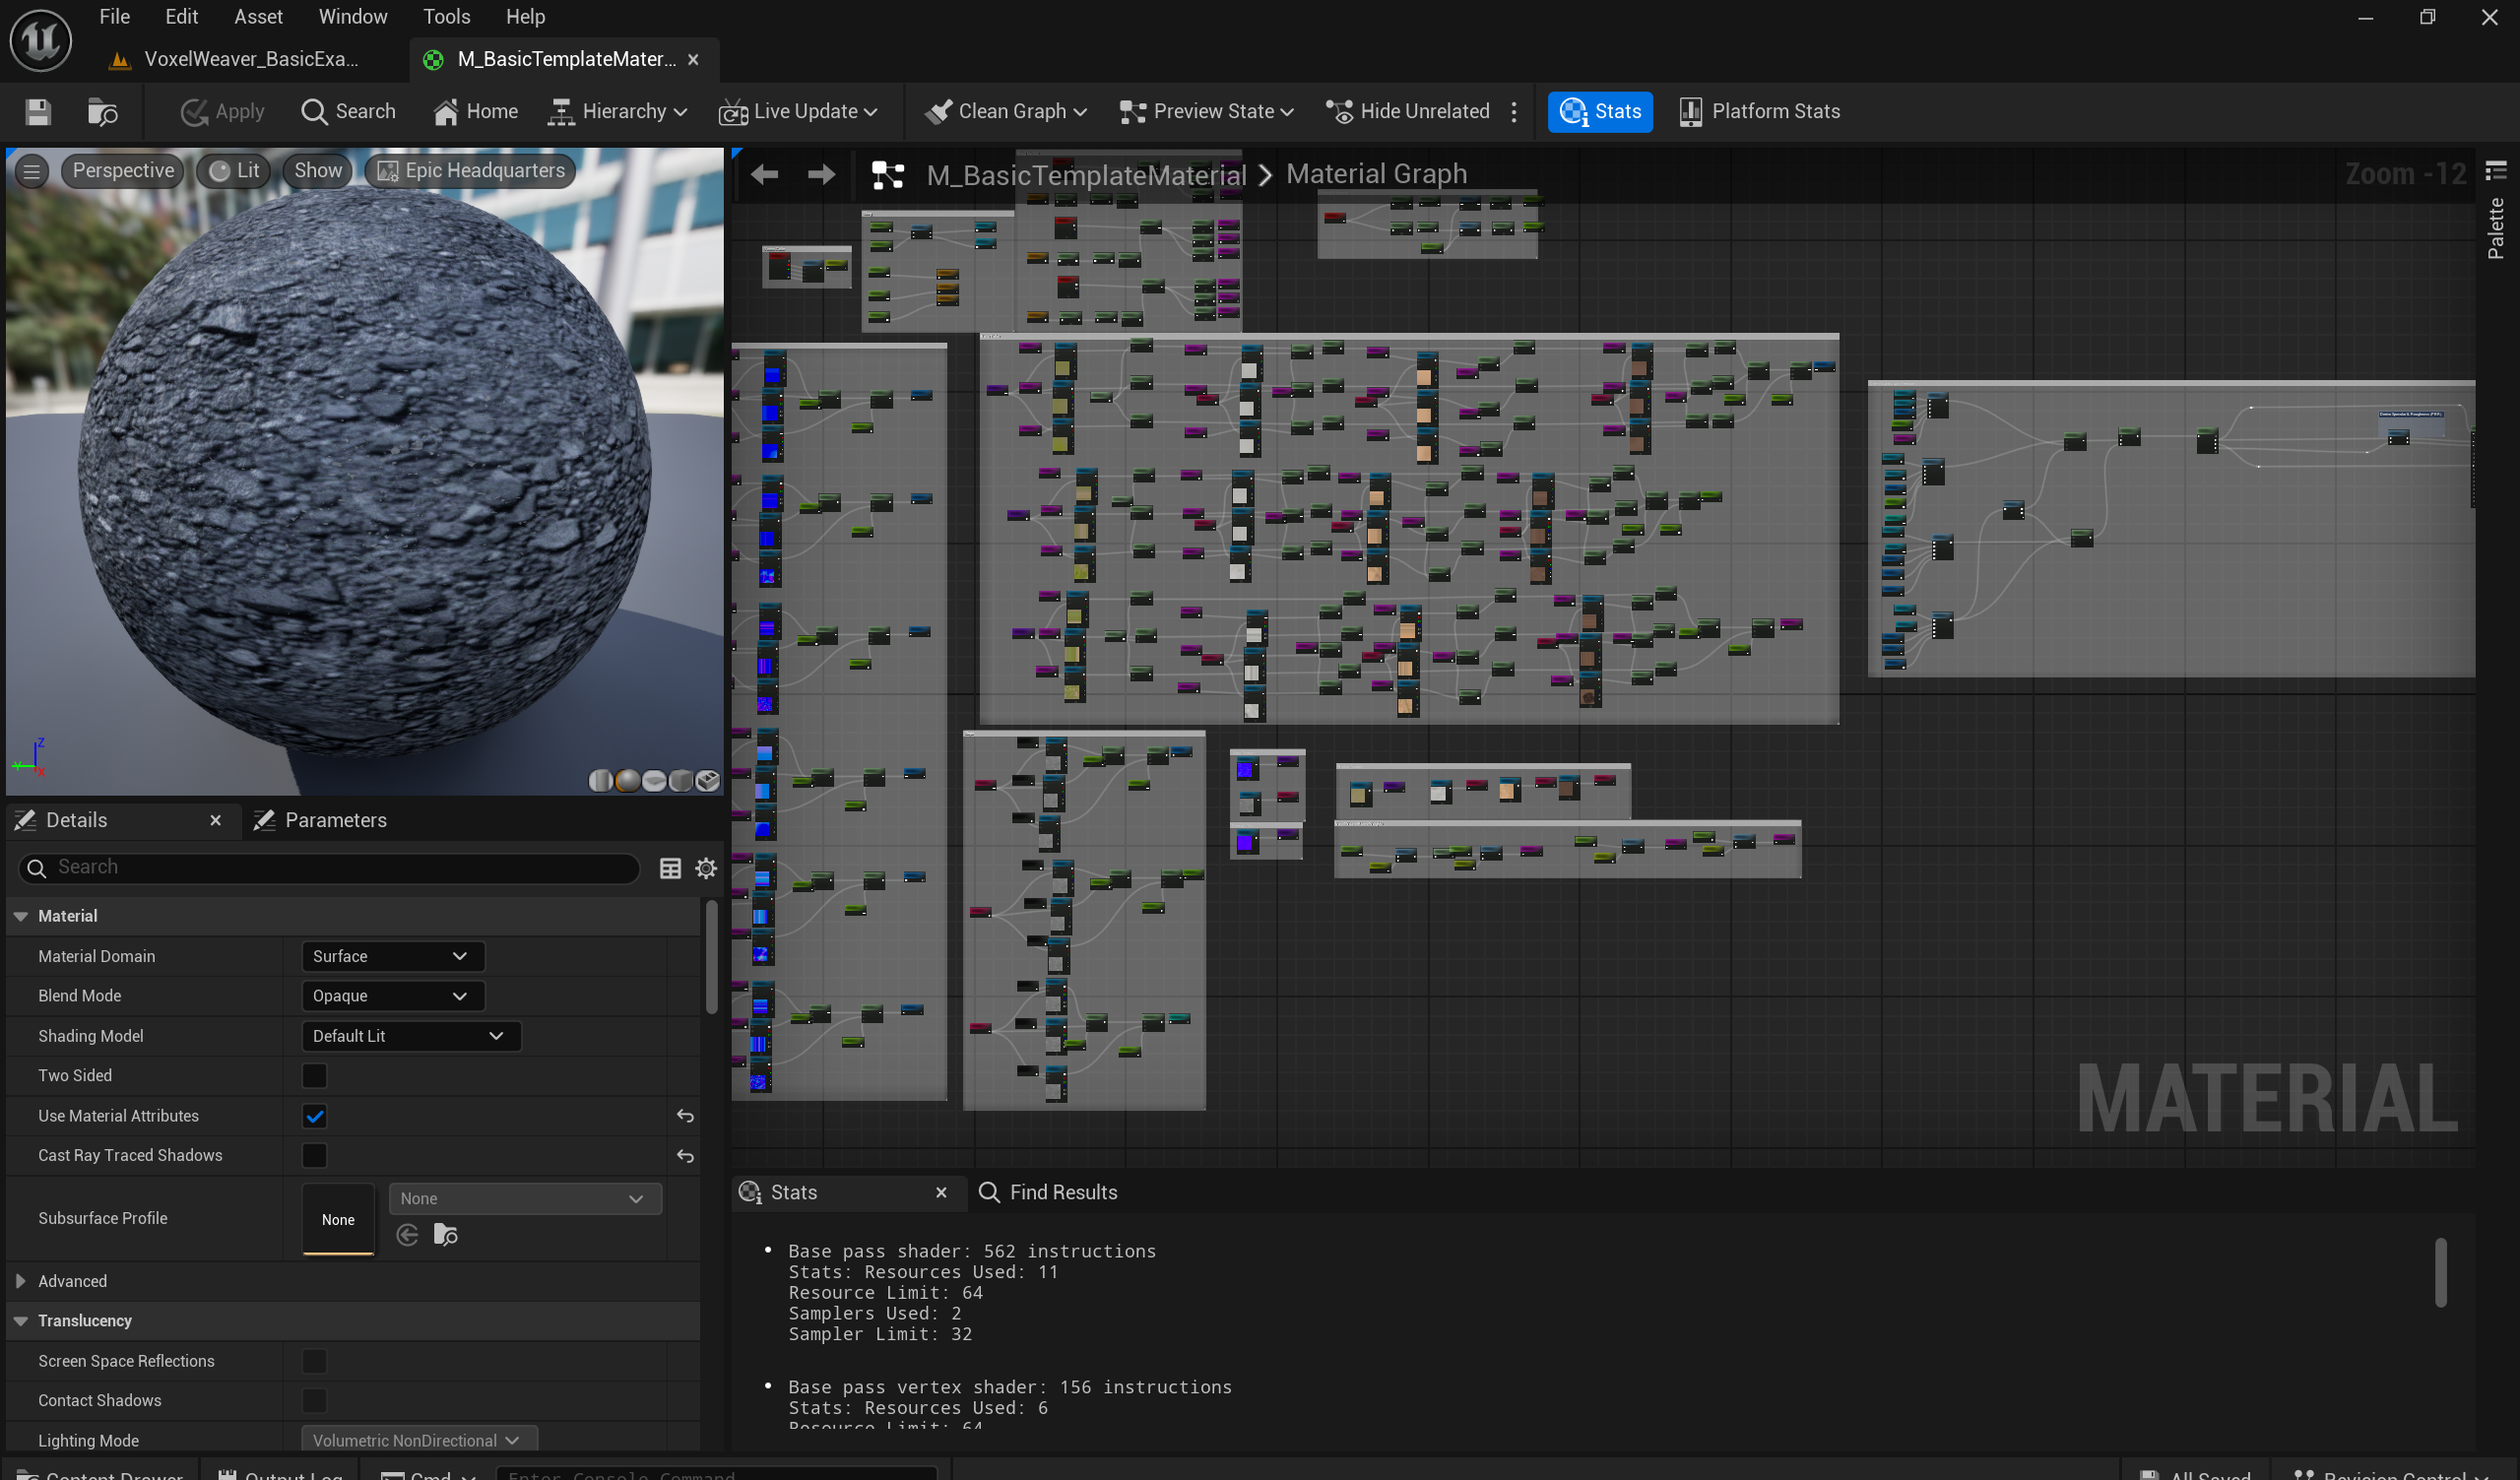The width and height of the screenshot is (2520, 1480).
Task: Open the Help menu
Action: tap(525, 17)
